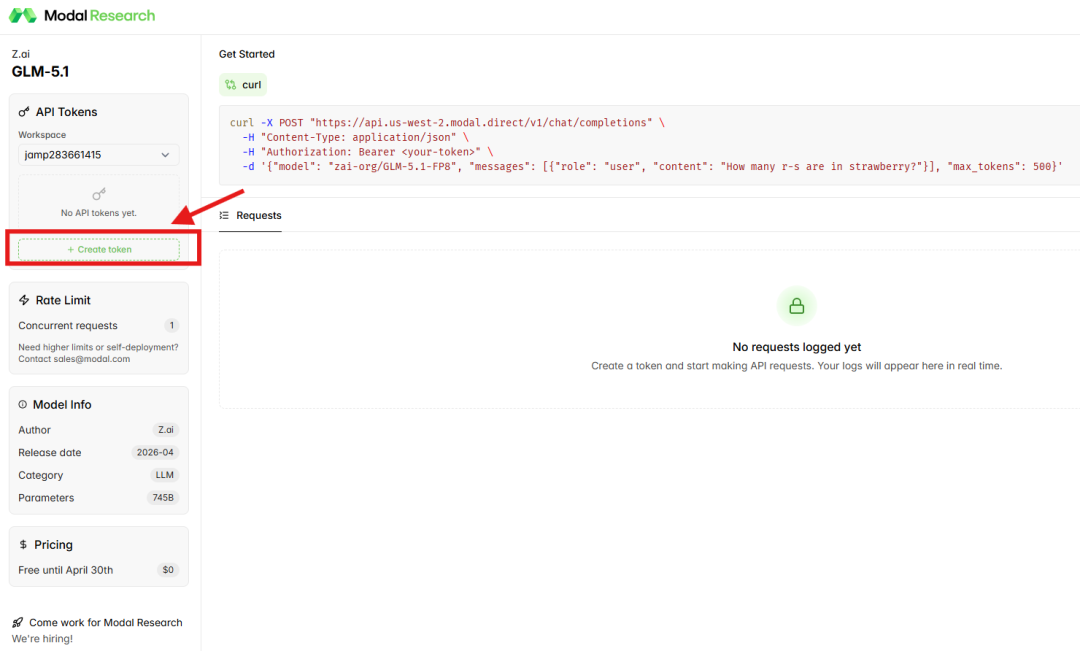Click the Author value badge Z.ai
The image size is (1080, 651).
point(165,430)
